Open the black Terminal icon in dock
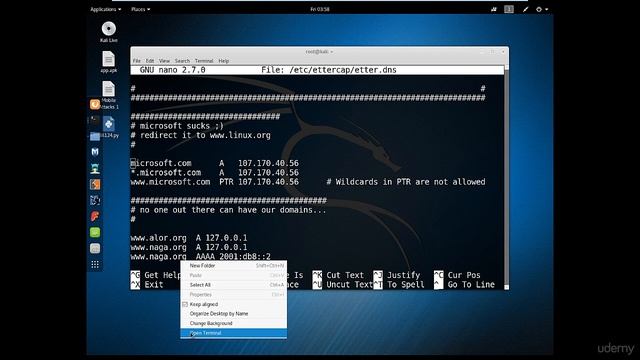Image resolution: width=640 pixels, height=360 pixels. (95, 120)
